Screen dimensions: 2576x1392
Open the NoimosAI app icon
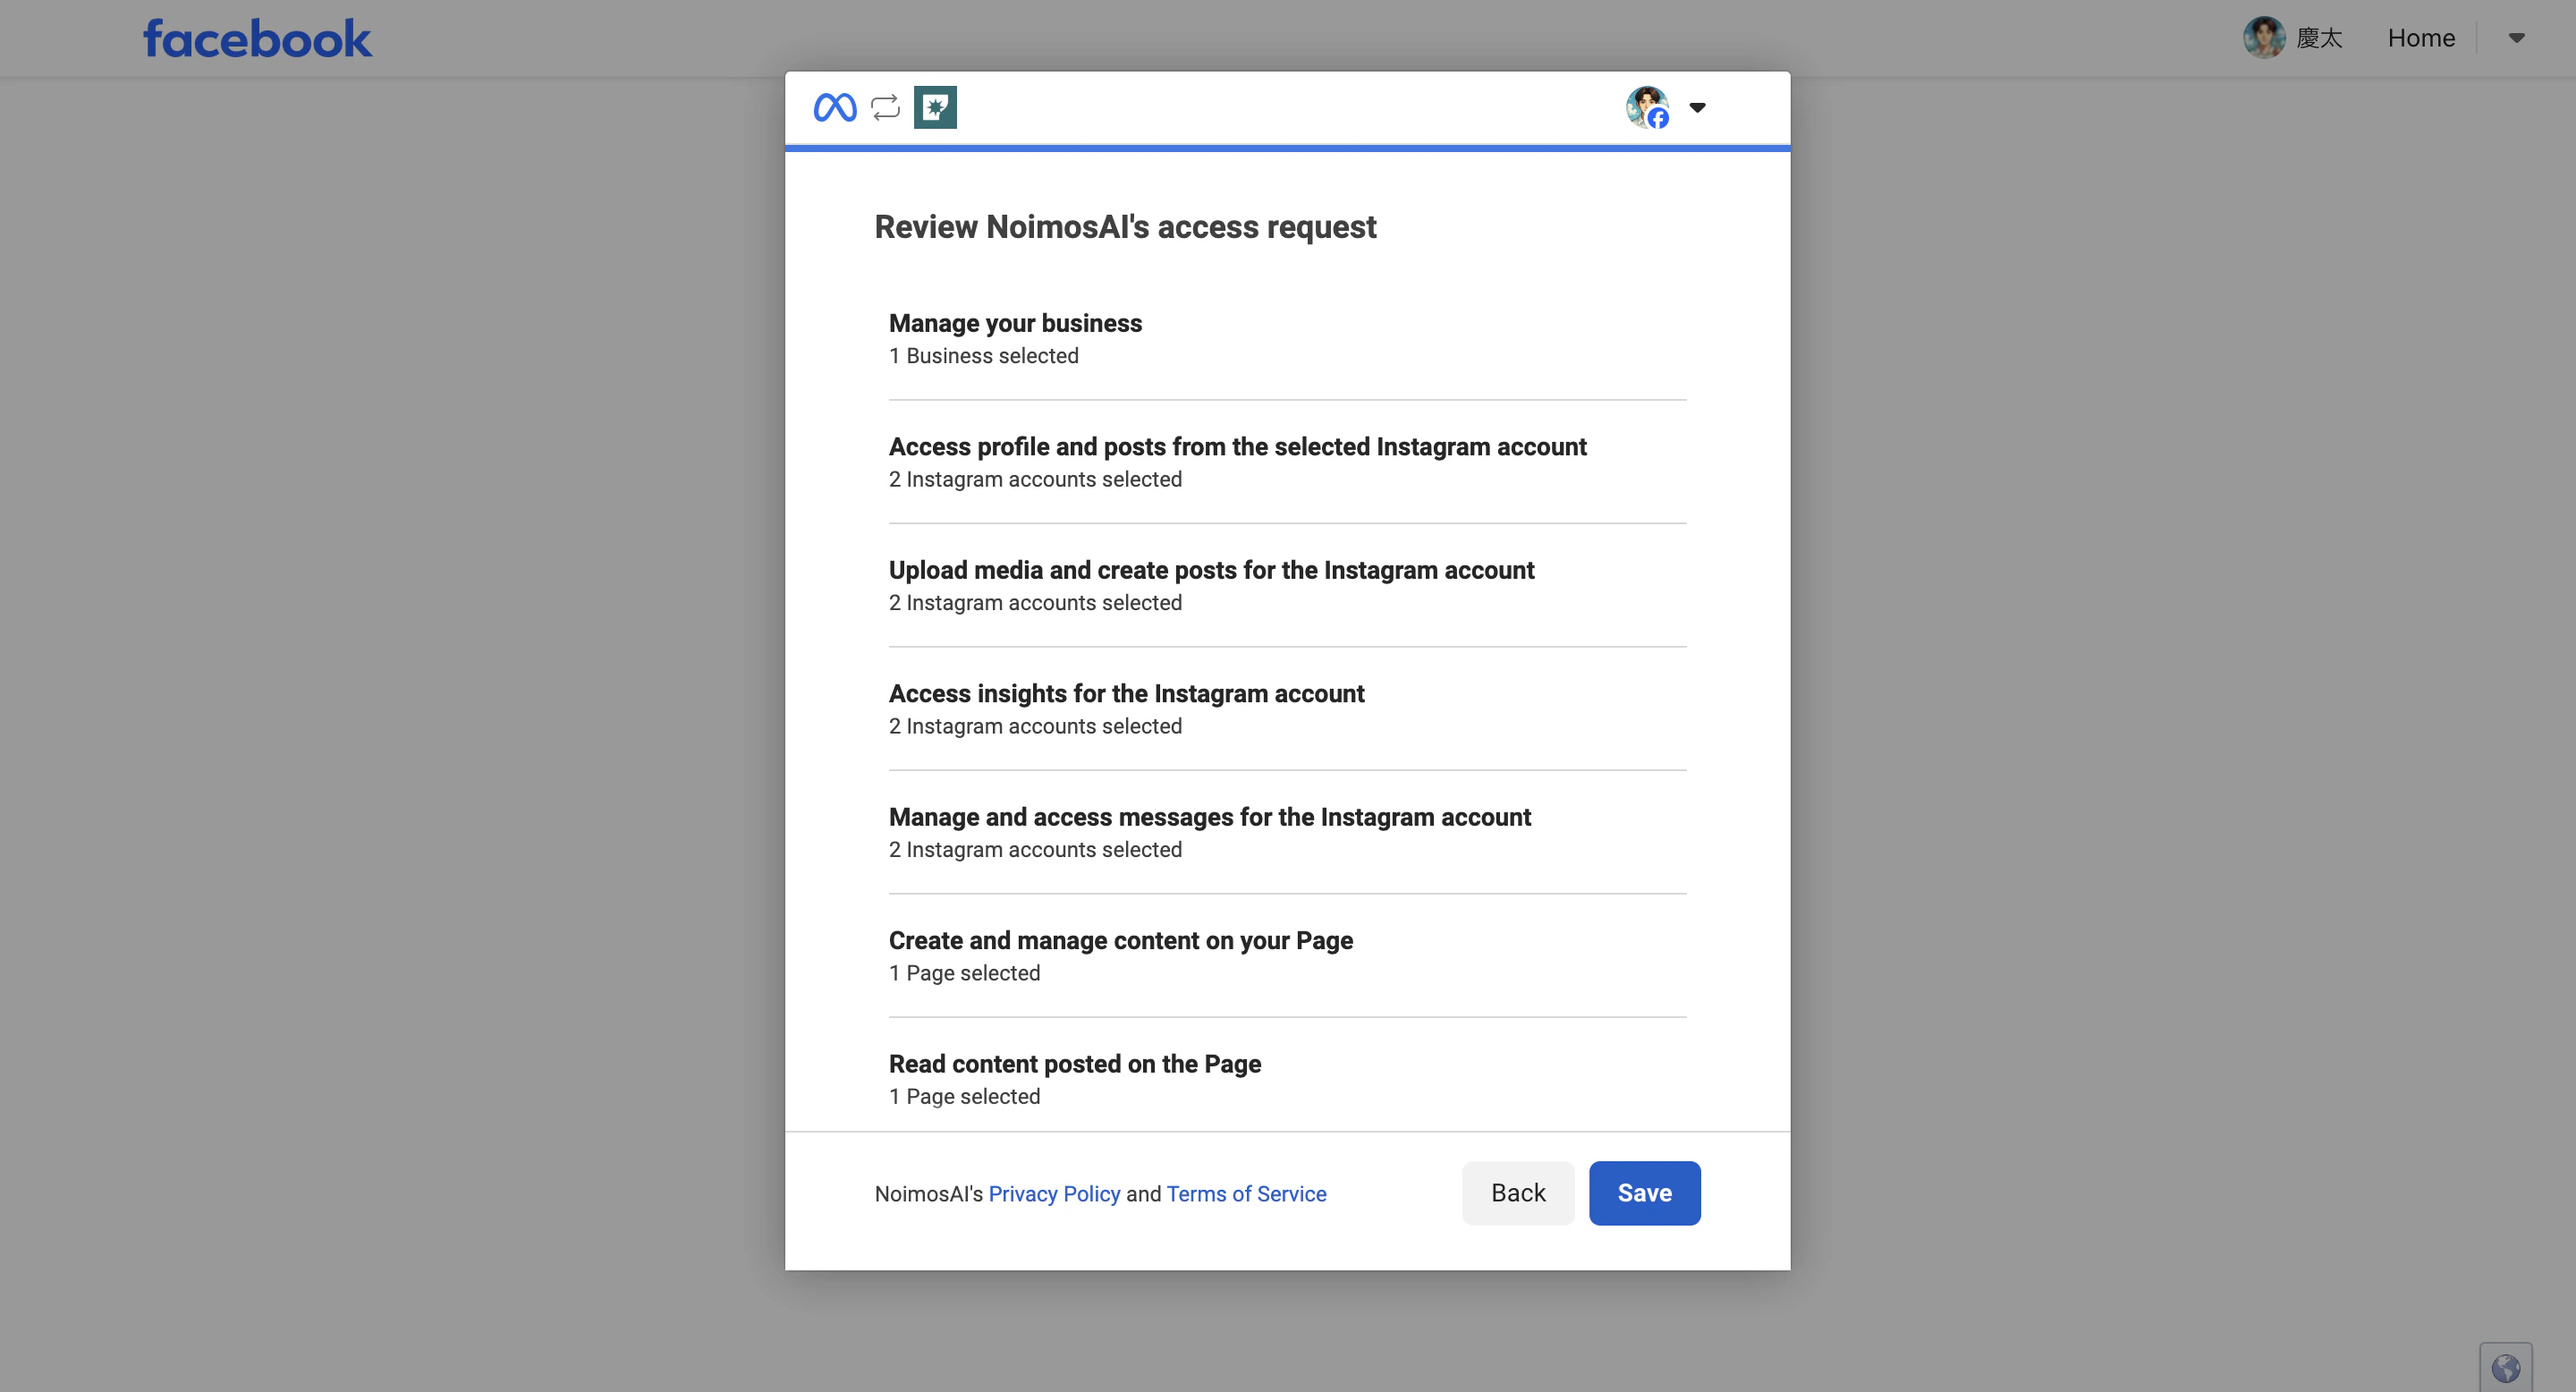point(935,107)
